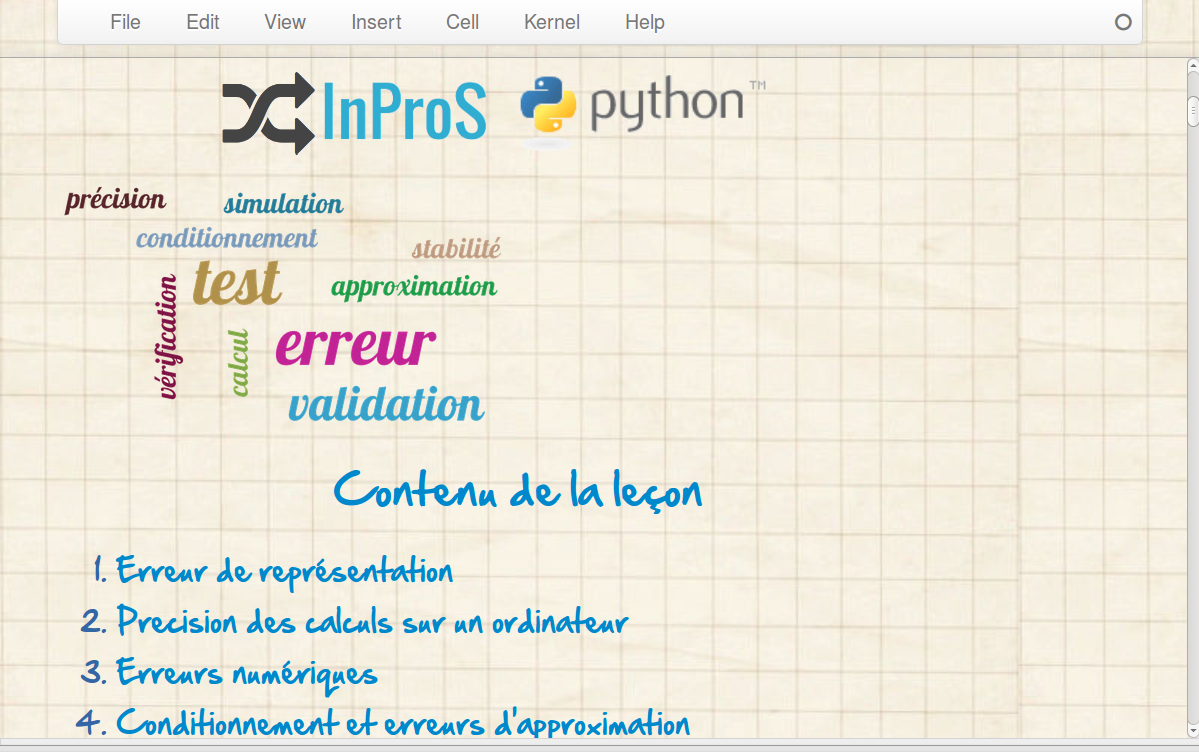Open the Erreur de représentation link

coord(284,571)
